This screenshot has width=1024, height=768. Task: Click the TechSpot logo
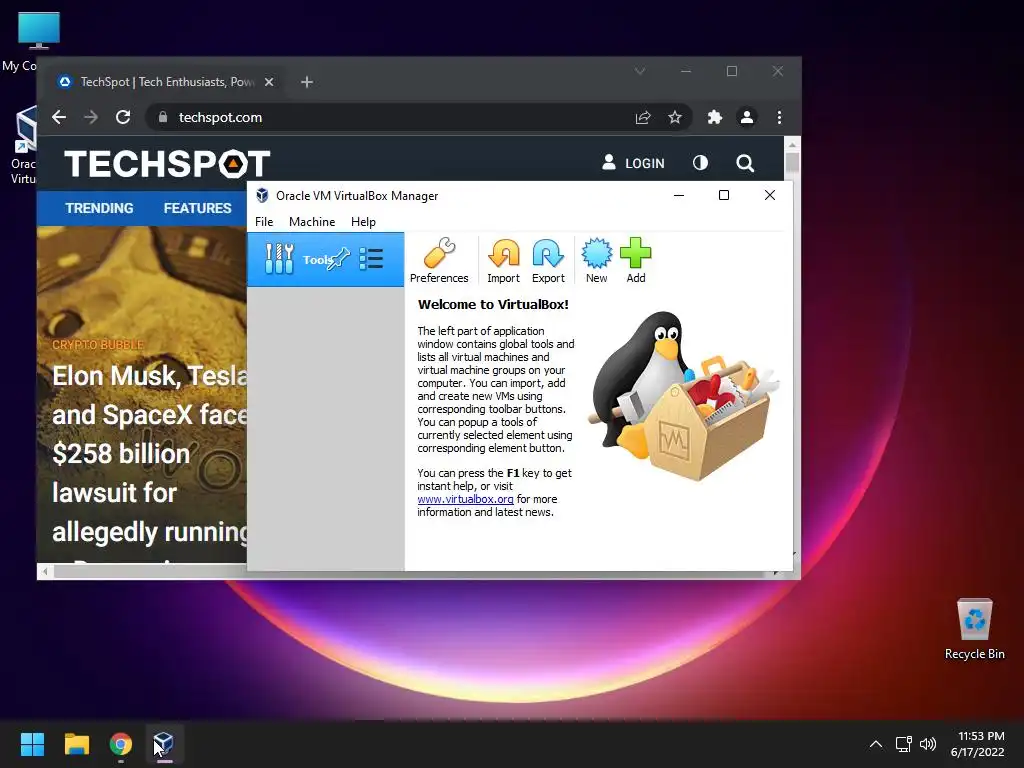click(x=167, y=163)
